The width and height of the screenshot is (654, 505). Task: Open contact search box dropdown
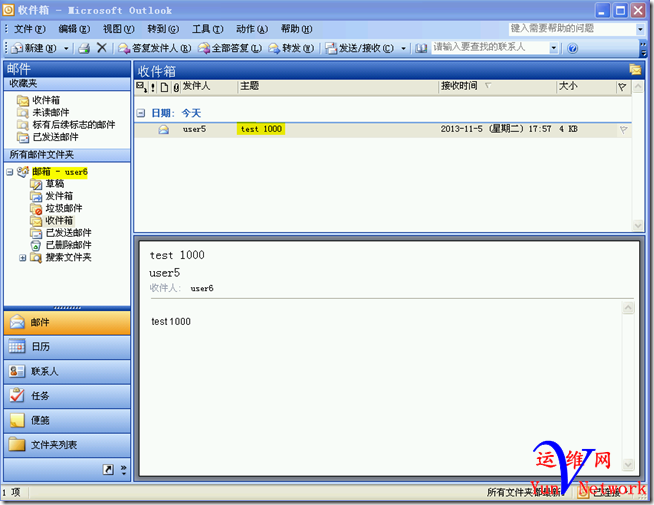[553, 48]
